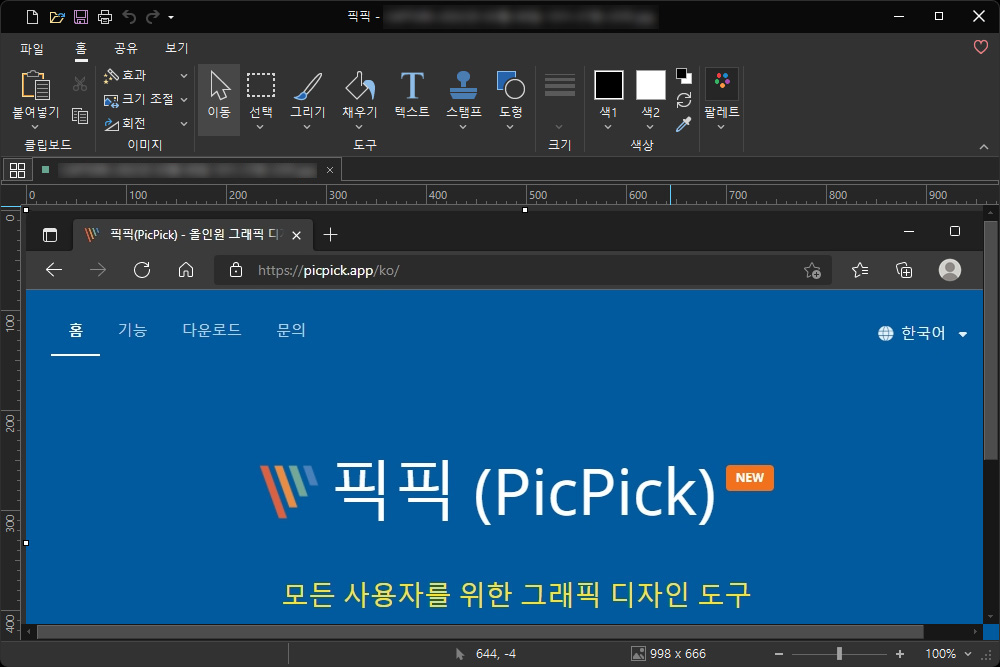Select the 이동 move tool
1000x667 pixels.
pos(219,99)
